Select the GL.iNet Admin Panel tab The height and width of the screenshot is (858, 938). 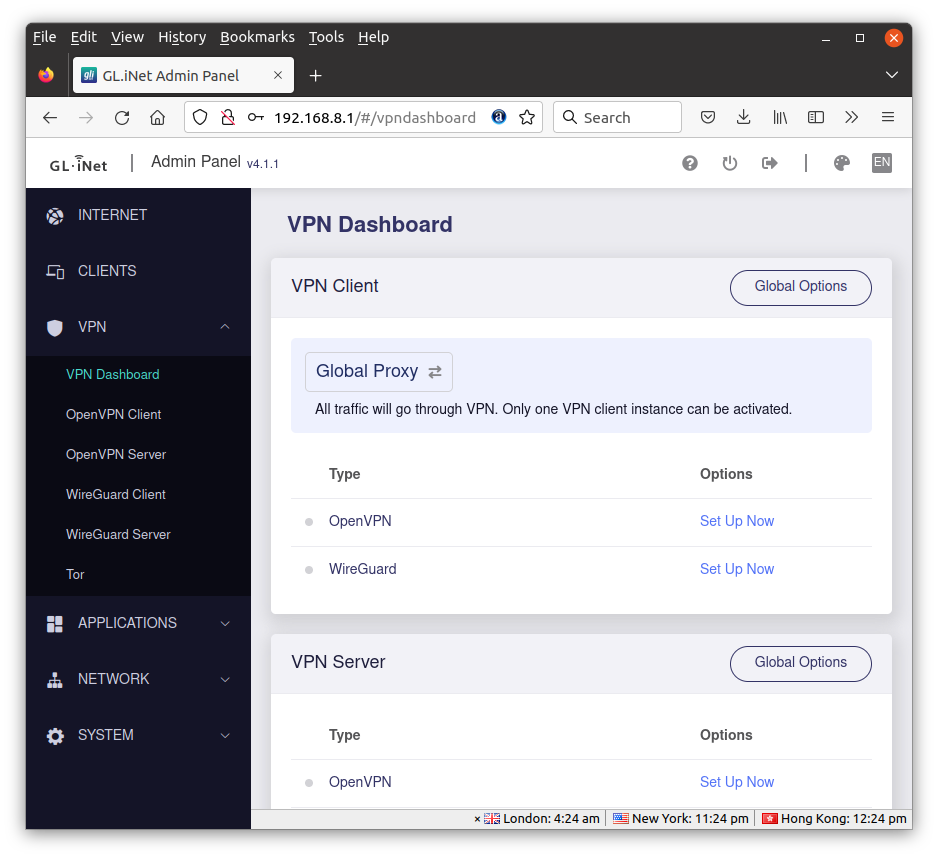click(x=183, y=75)
